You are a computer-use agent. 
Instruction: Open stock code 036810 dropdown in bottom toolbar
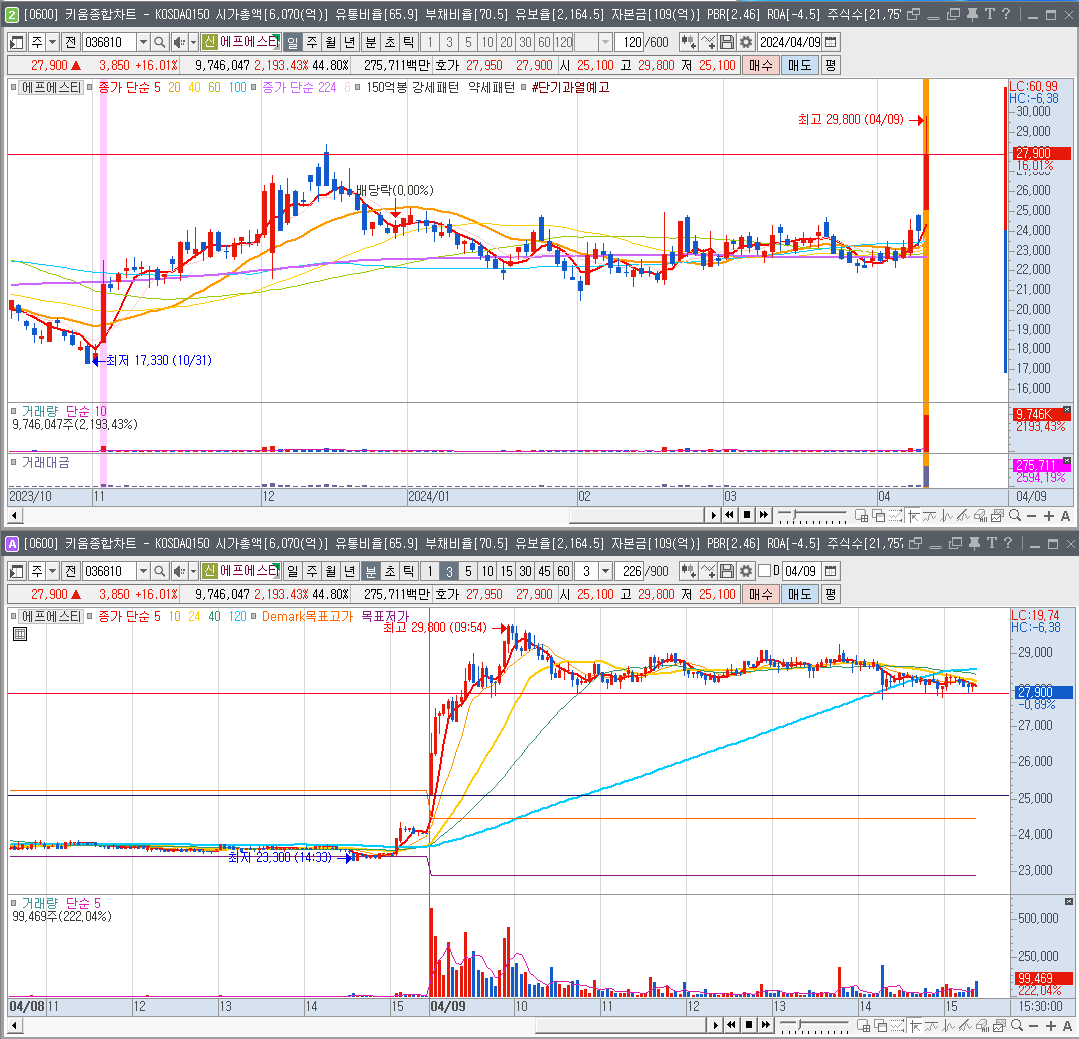click(143, 571)
